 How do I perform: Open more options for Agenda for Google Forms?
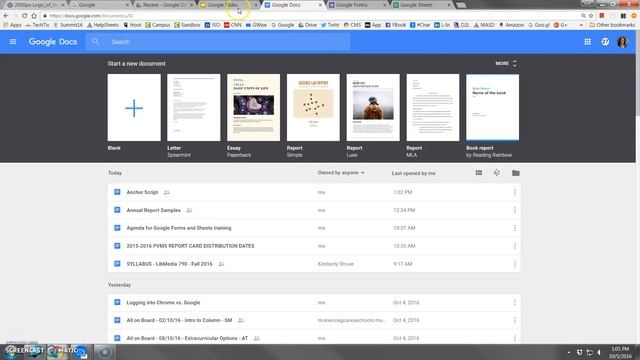click(x=515, y=228)
